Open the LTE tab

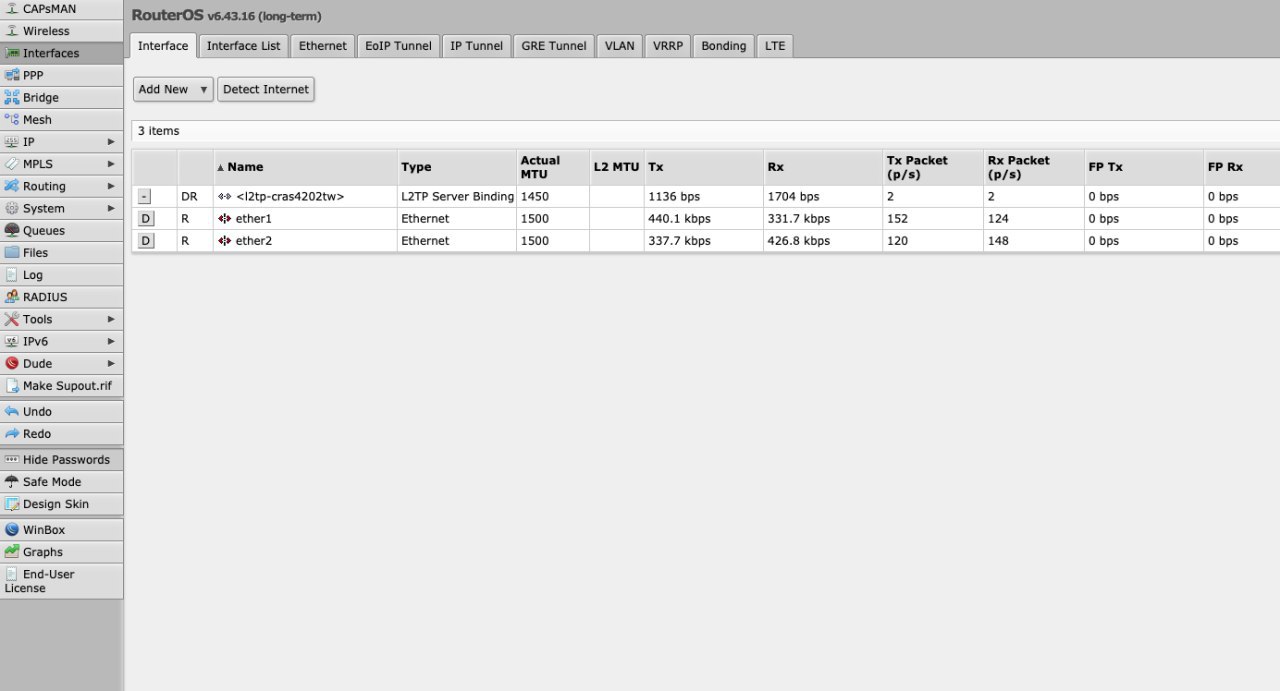tap(775, 46)
